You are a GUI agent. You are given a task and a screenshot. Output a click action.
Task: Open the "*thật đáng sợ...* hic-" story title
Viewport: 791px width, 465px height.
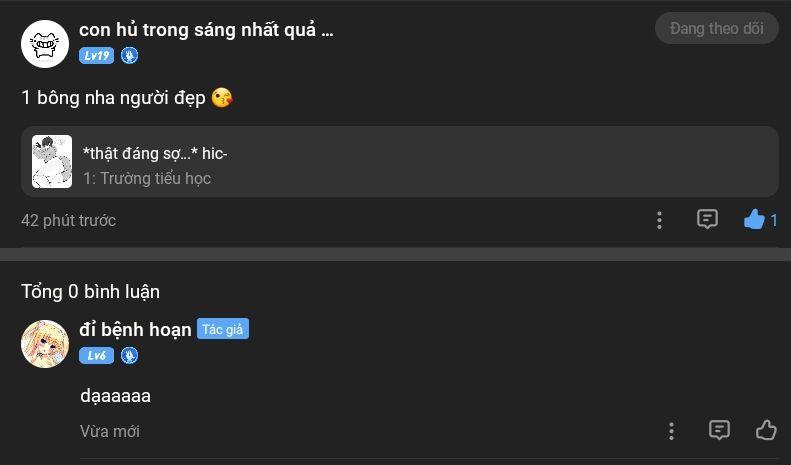[x=155, y=153]
